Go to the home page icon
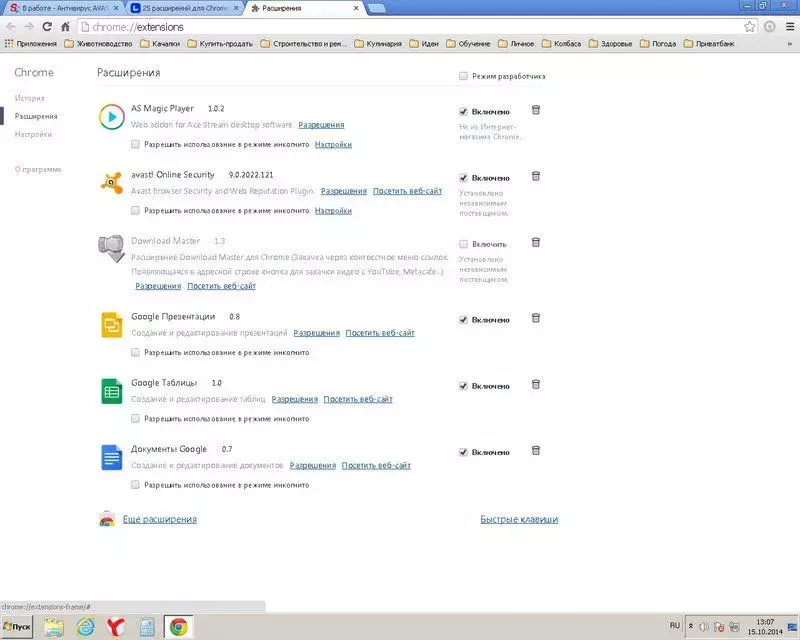Image resolution: width=800 pixels, height=640 pixels. point(65,27)
